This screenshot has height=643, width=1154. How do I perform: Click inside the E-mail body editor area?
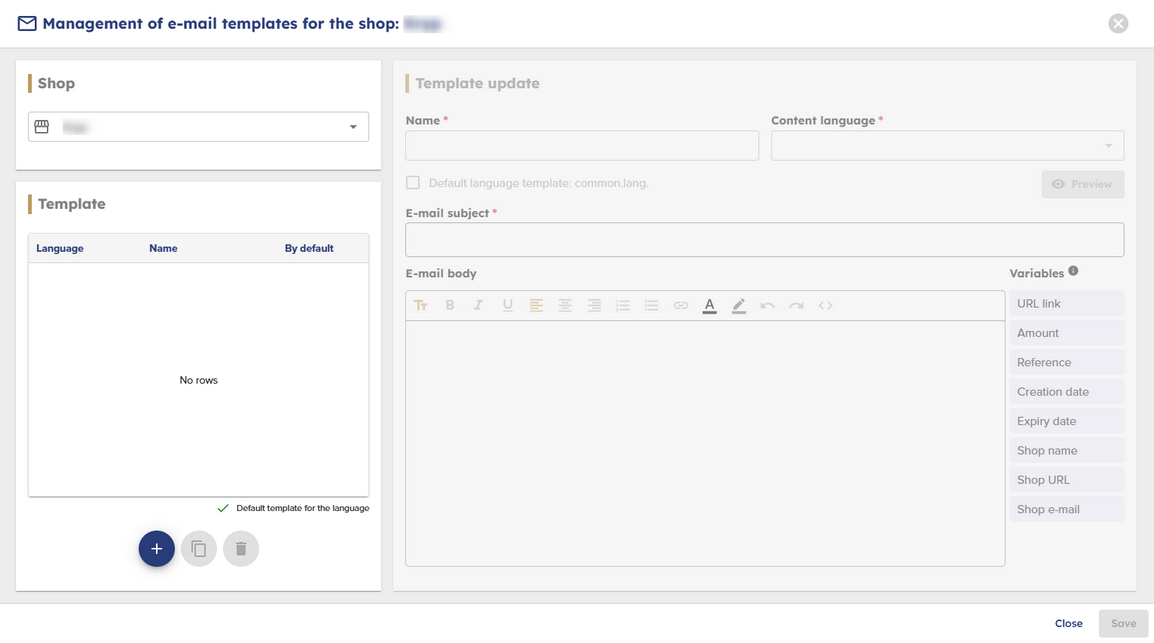pos(705,443)
